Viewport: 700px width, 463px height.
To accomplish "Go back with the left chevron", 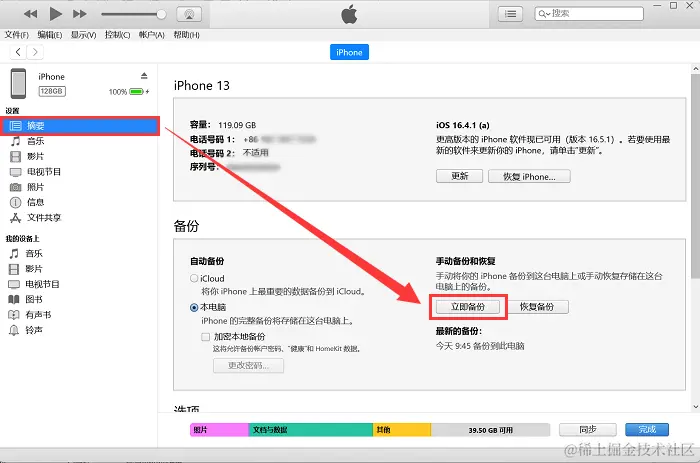I will 18,52.
